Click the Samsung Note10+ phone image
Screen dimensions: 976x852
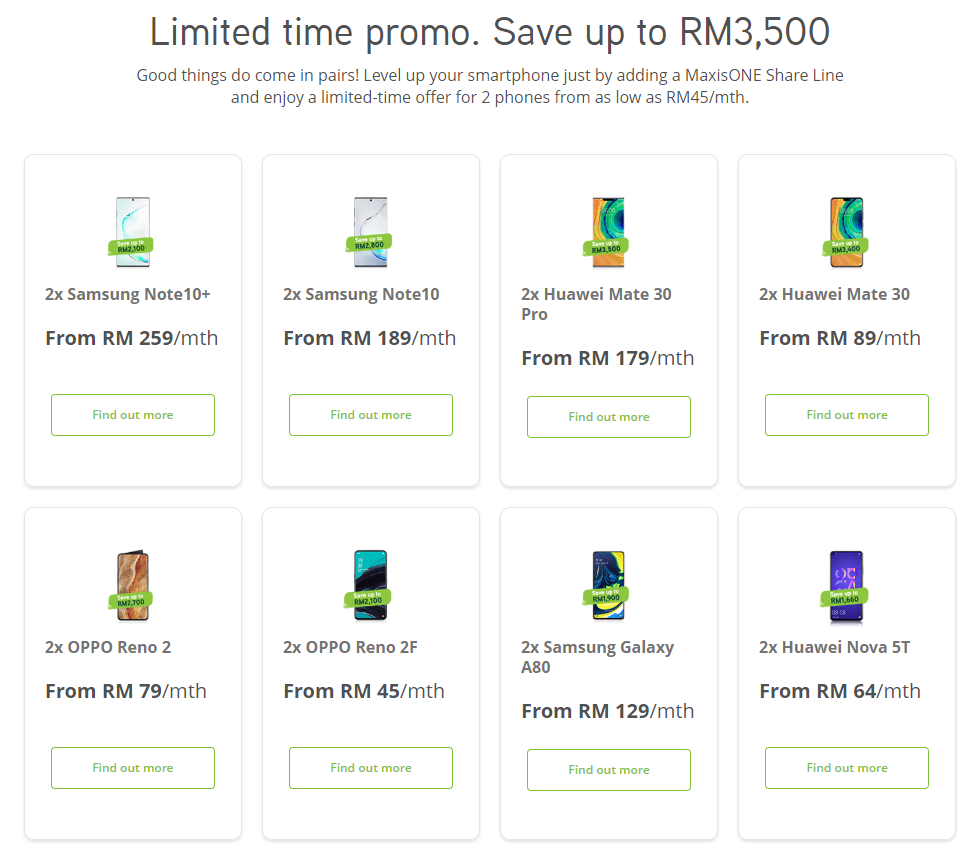point(133,232)
